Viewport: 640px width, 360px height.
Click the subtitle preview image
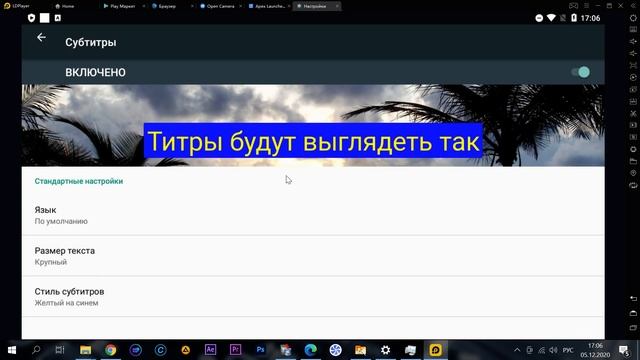click(x=313, y=125)
